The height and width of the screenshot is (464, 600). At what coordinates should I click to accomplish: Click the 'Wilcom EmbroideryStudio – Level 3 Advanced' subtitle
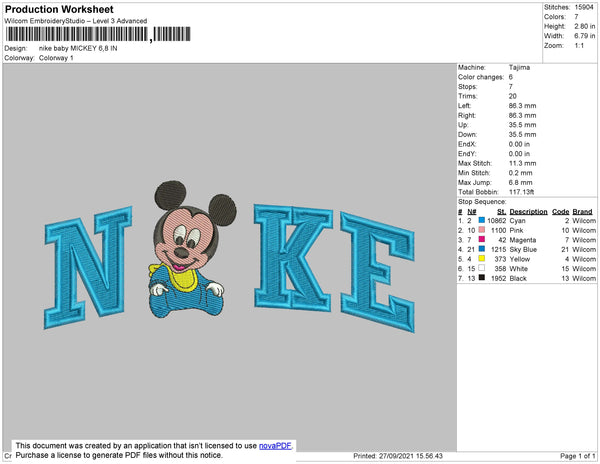(76, 21)
